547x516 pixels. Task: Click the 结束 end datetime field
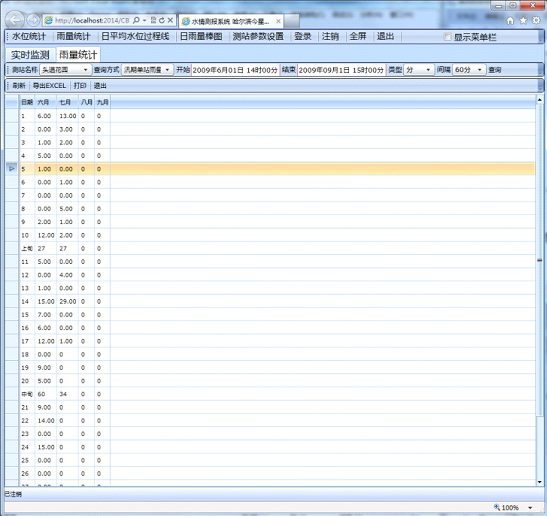341,70
